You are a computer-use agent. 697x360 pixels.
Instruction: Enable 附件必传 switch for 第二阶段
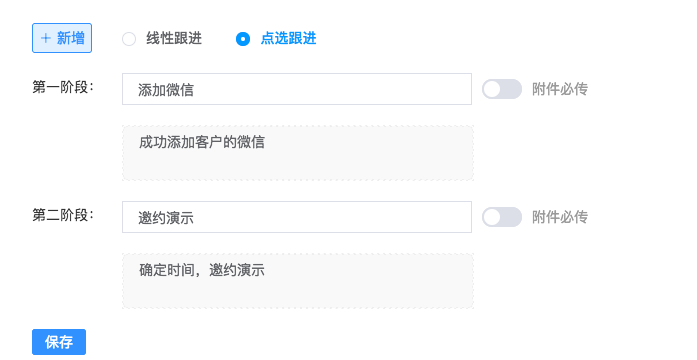coord(502,217)
